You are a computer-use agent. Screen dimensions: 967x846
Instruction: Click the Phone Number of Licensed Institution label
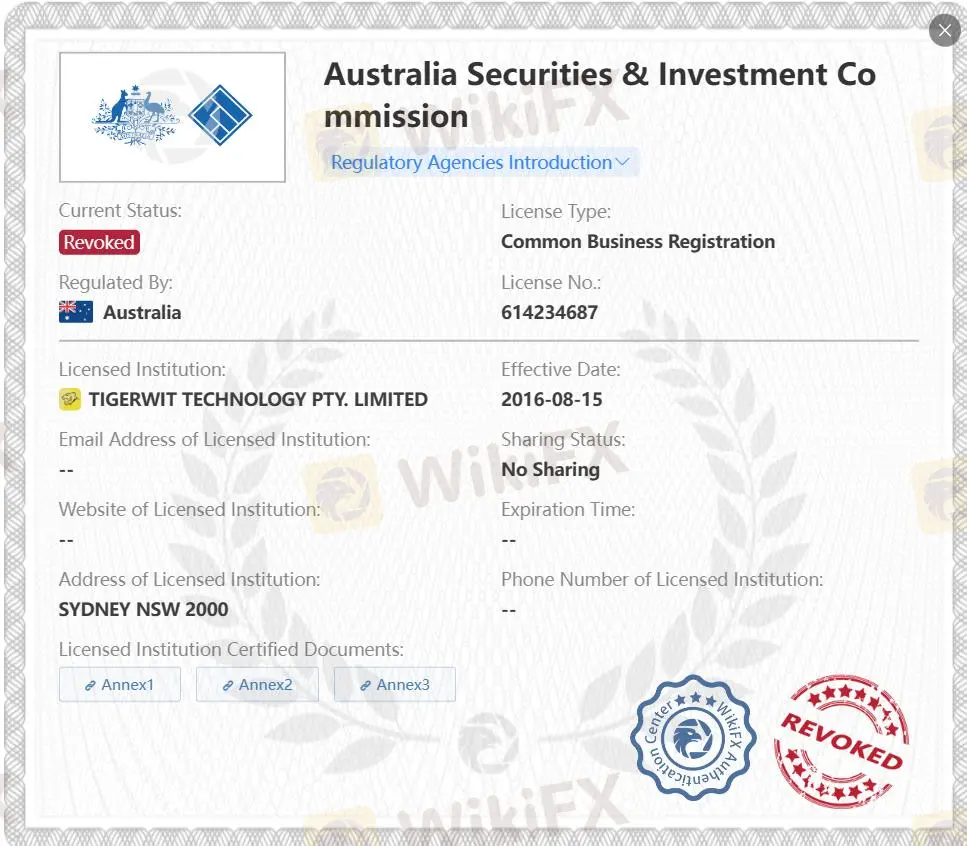[x=662, y=580]
